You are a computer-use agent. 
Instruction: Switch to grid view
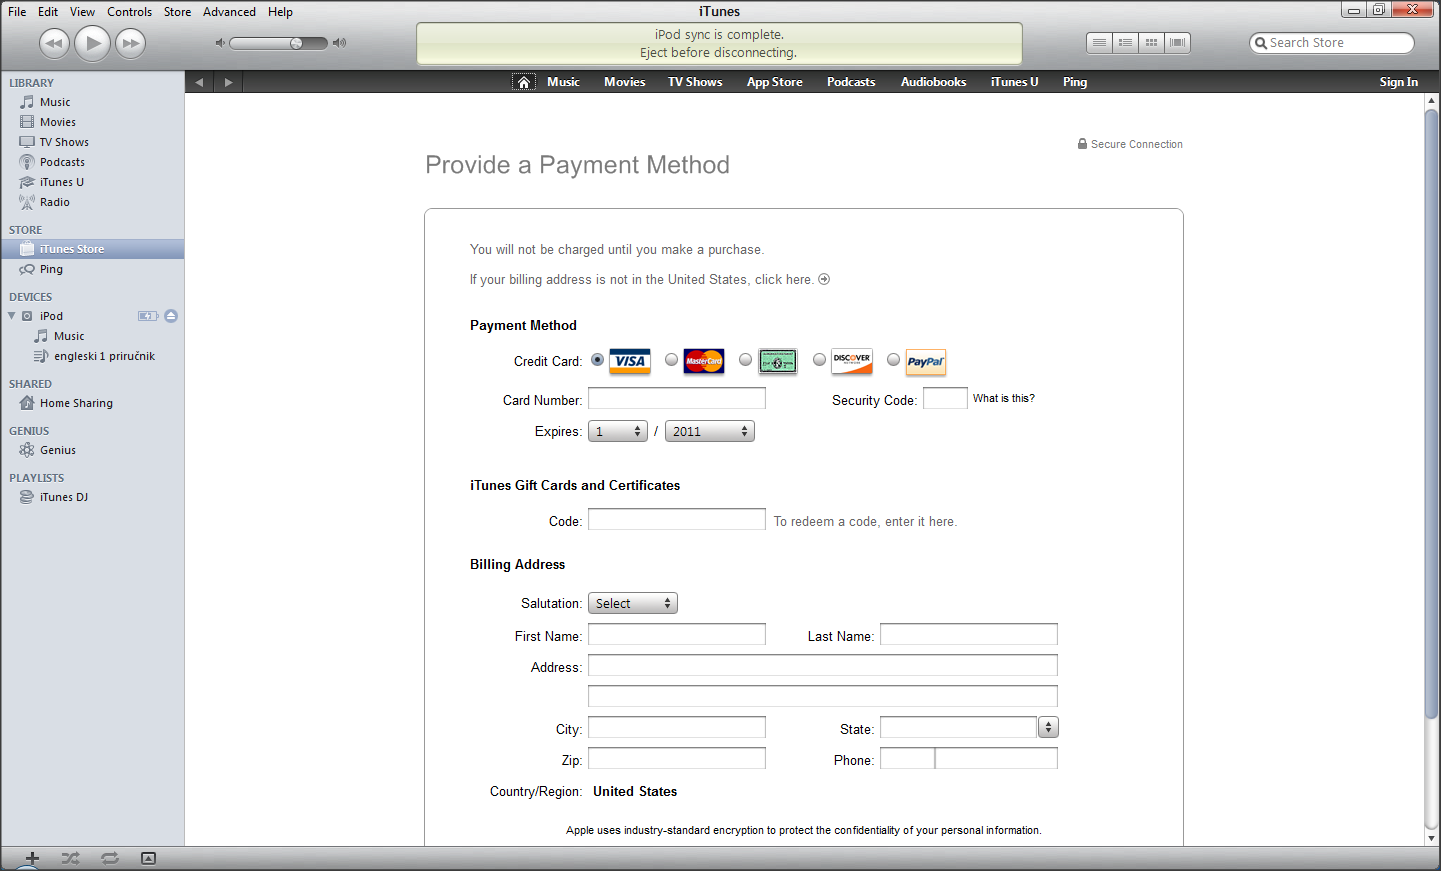point(1151,43)
